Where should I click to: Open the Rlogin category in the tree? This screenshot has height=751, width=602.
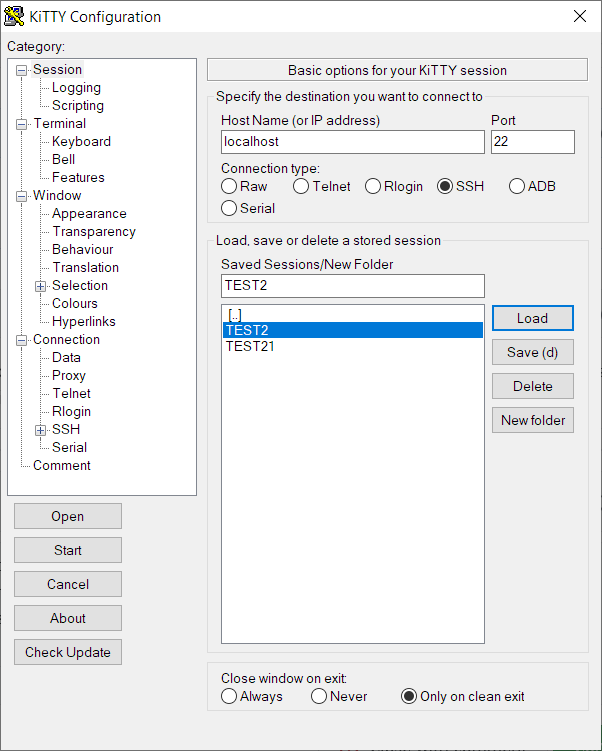[71, 411]
